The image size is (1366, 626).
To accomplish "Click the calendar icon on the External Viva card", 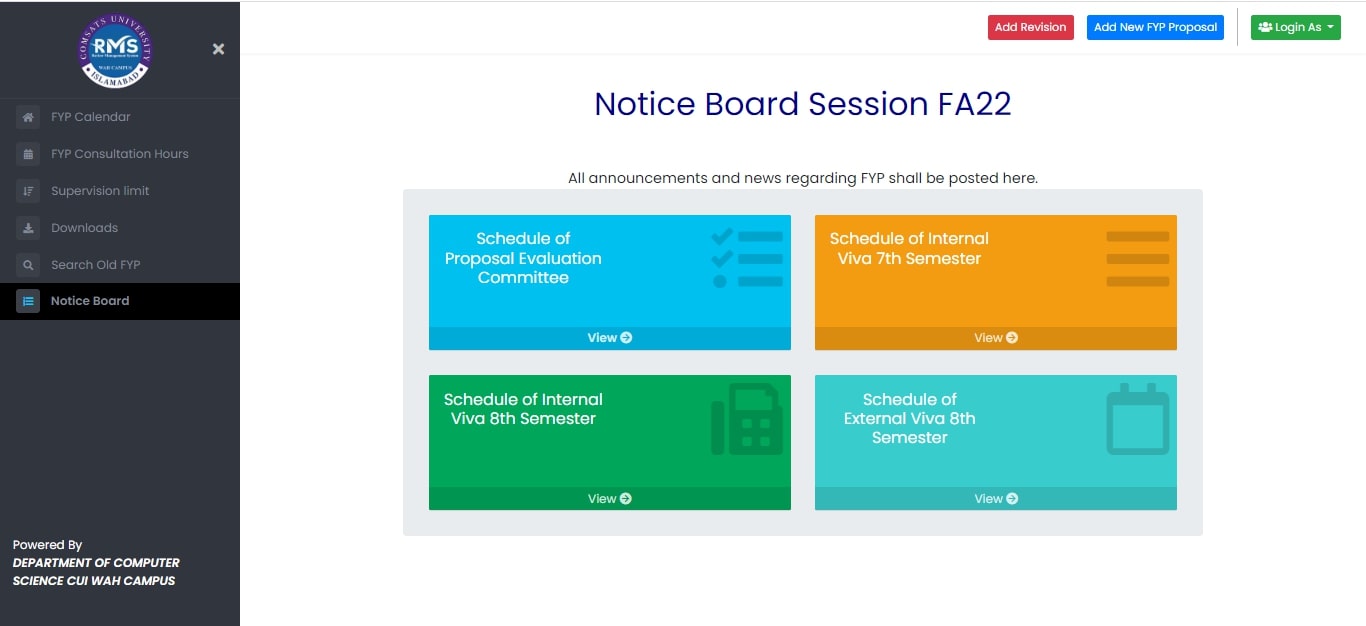I will click(x=1138, y=419).
